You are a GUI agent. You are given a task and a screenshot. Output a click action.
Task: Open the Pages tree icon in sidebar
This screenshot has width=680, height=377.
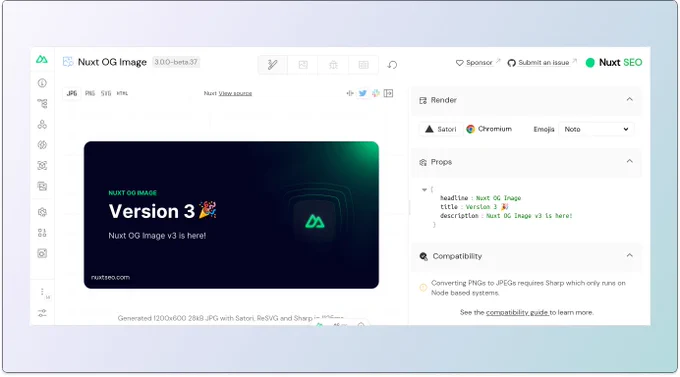[42, 104]
